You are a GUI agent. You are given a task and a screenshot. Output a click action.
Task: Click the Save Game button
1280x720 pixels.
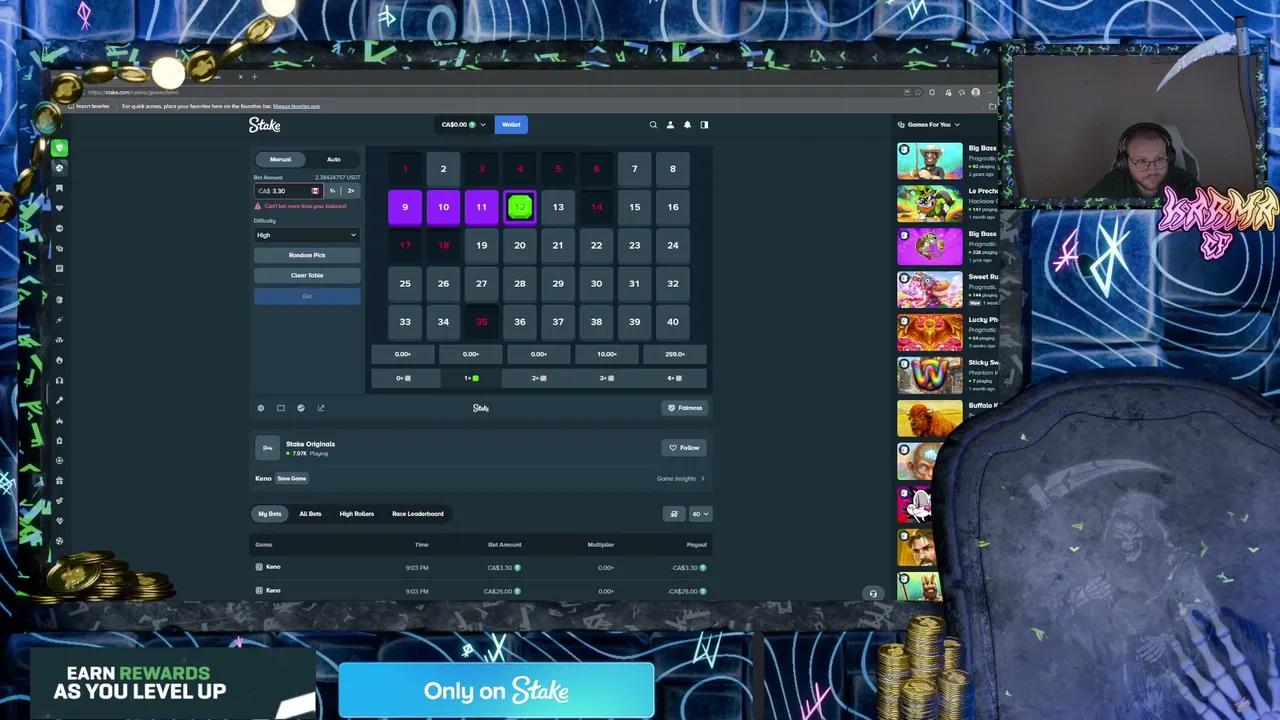(x=292, y=479)
